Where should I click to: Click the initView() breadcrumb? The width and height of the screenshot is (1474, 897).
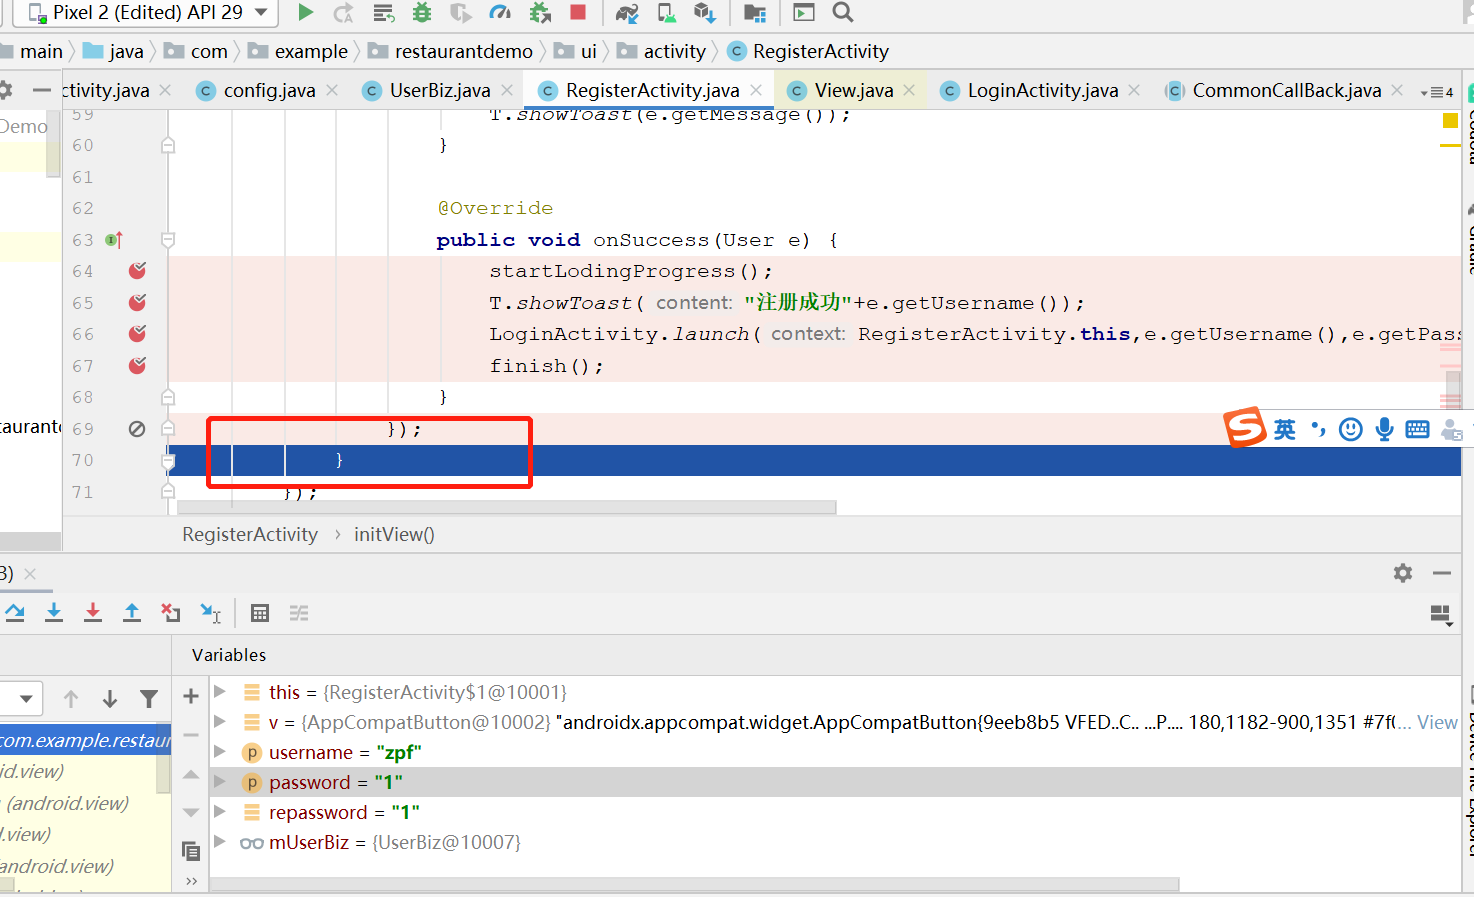pyautogui.click(x=394, y=534)
